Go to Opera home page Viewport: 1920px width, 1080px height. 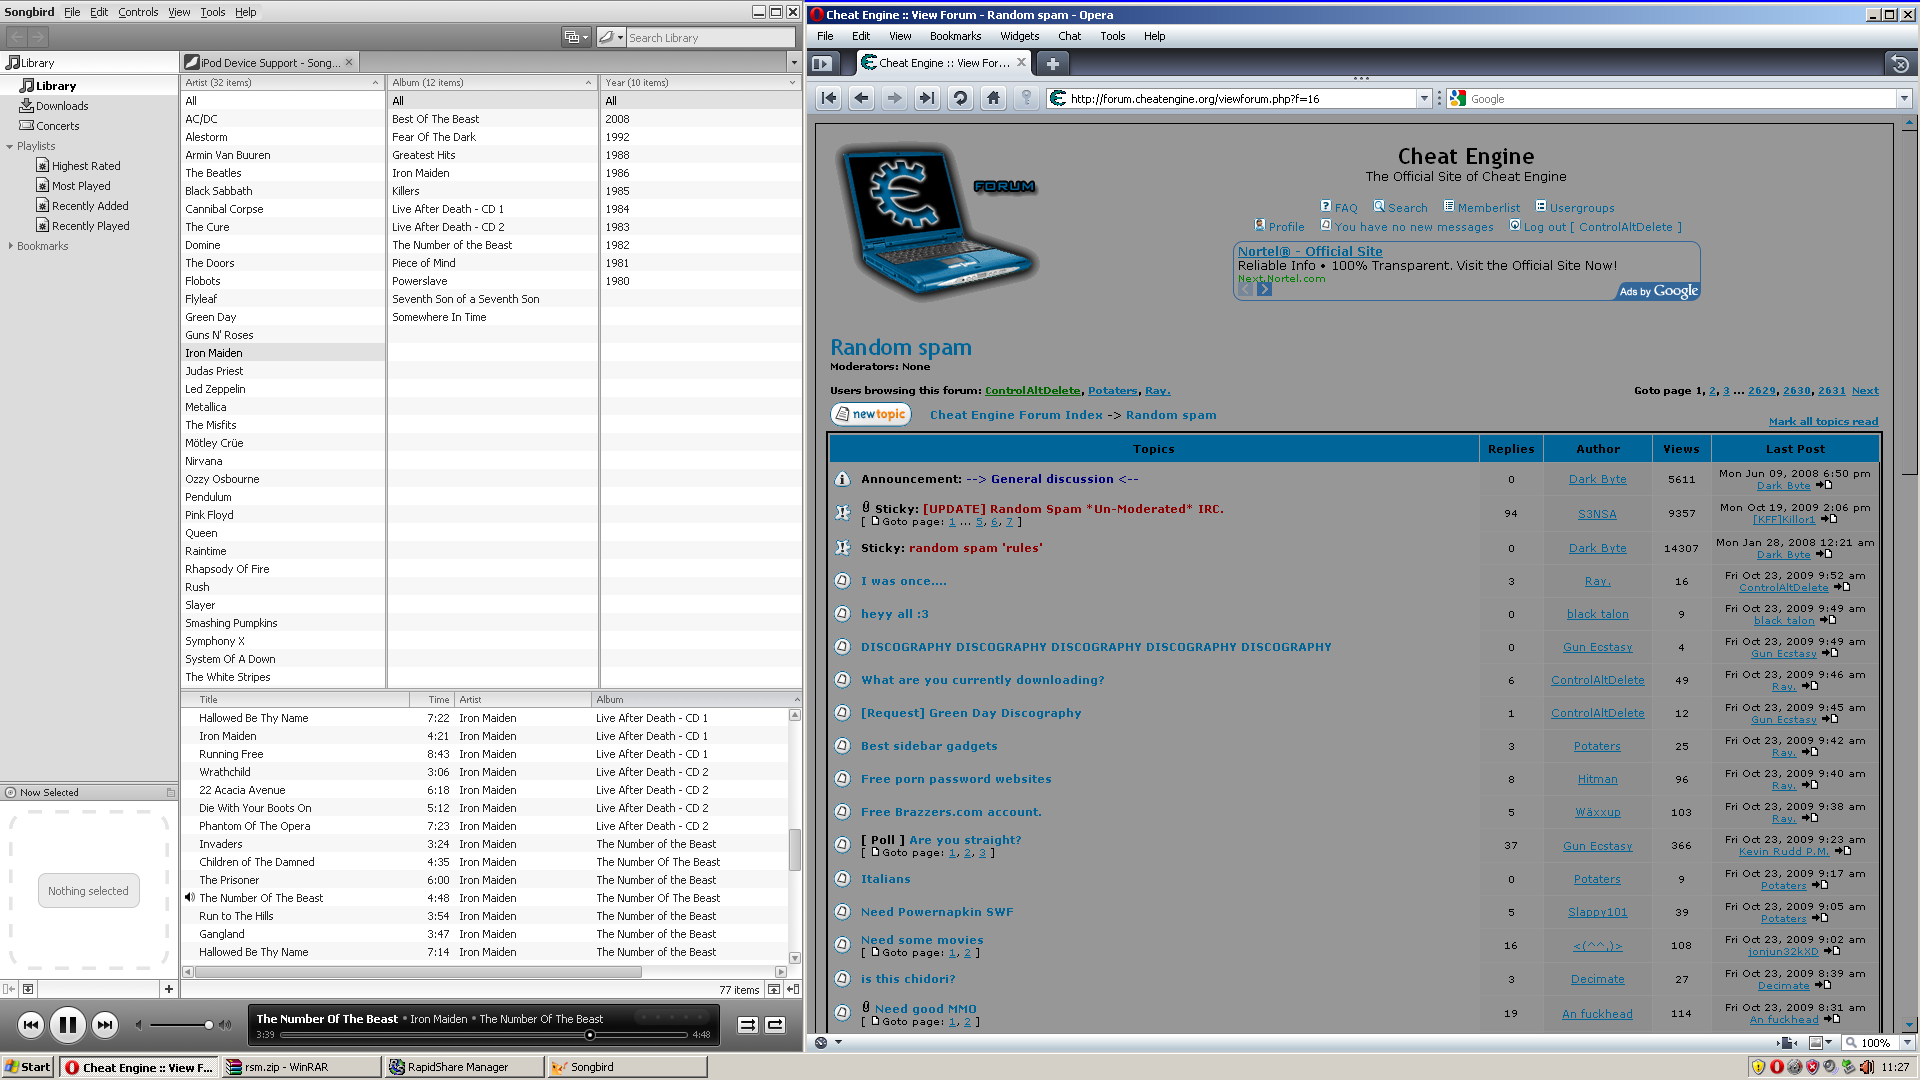pos(993,98)
